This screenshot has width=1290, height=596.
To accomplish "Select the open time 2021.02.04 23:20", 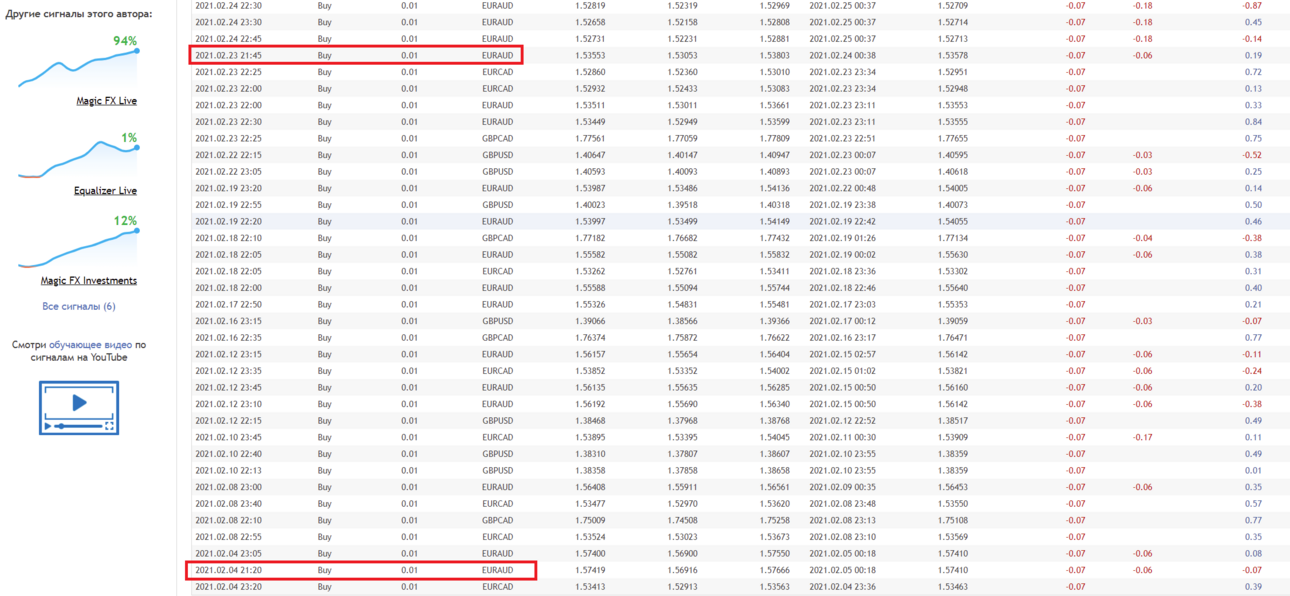I will click(228, 587).
